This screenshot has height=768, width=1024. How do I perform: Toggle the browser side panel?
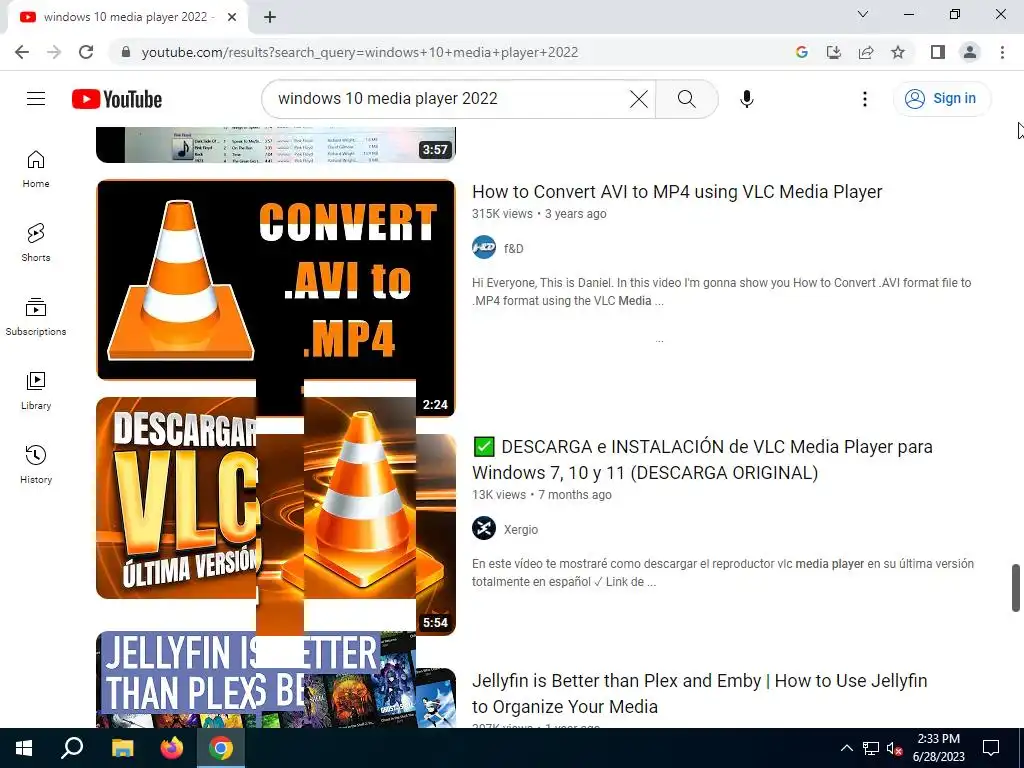click(x=938, y=52)
